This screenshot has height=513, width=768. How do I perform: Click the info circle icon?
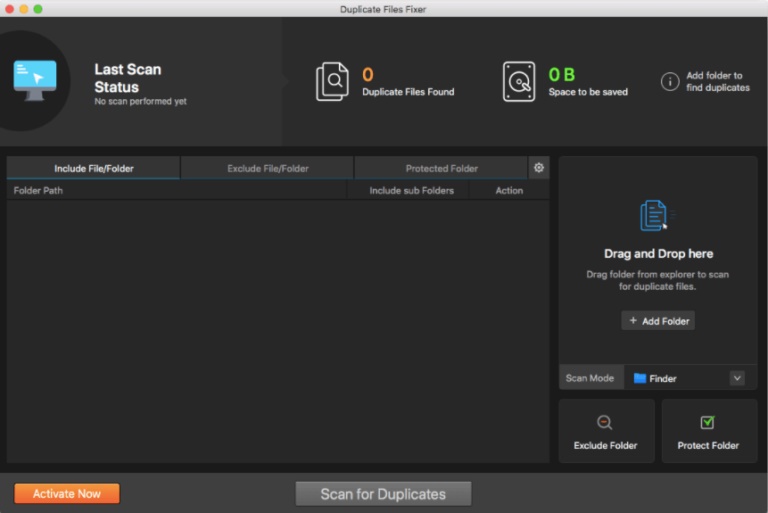point(670,81)
